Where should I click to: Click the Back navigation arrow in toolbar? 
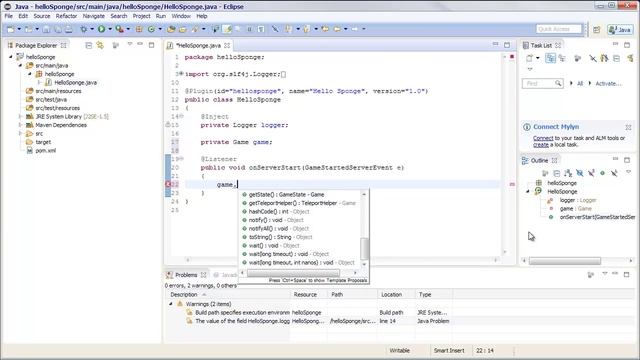(x=337, y=29)
